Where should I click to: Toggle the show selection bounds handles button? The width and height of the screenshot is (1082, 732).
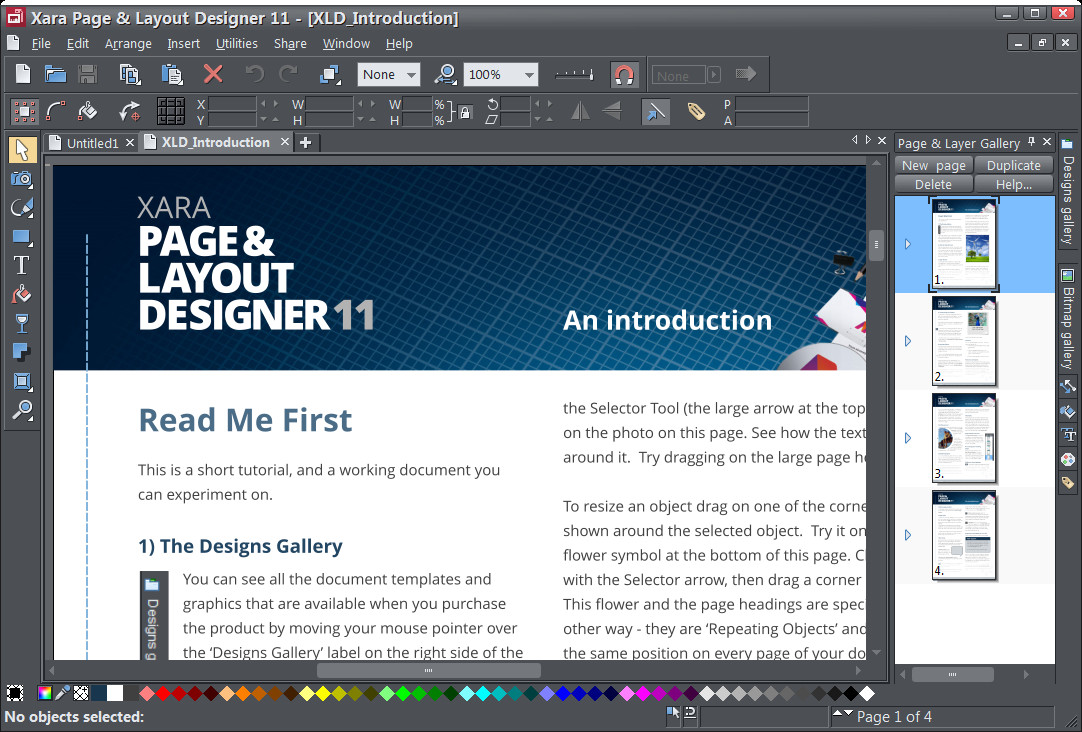click(25, 111)
